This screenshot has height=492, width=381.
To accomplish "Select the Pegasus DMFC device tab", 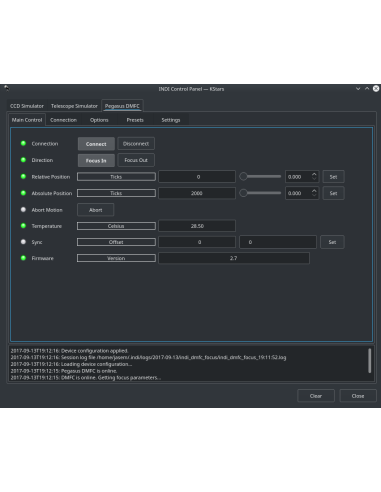I will click(x=122, y=106).
